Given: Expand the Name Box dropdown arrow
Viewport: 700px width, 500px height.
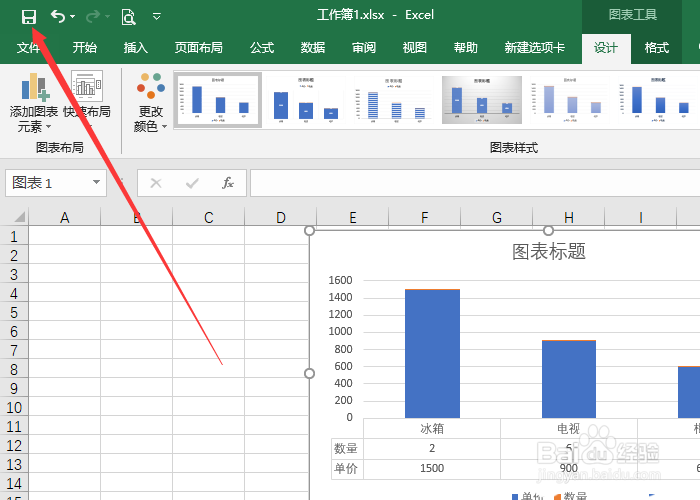Looking at the screenshot, I should (x=96, y=182).
